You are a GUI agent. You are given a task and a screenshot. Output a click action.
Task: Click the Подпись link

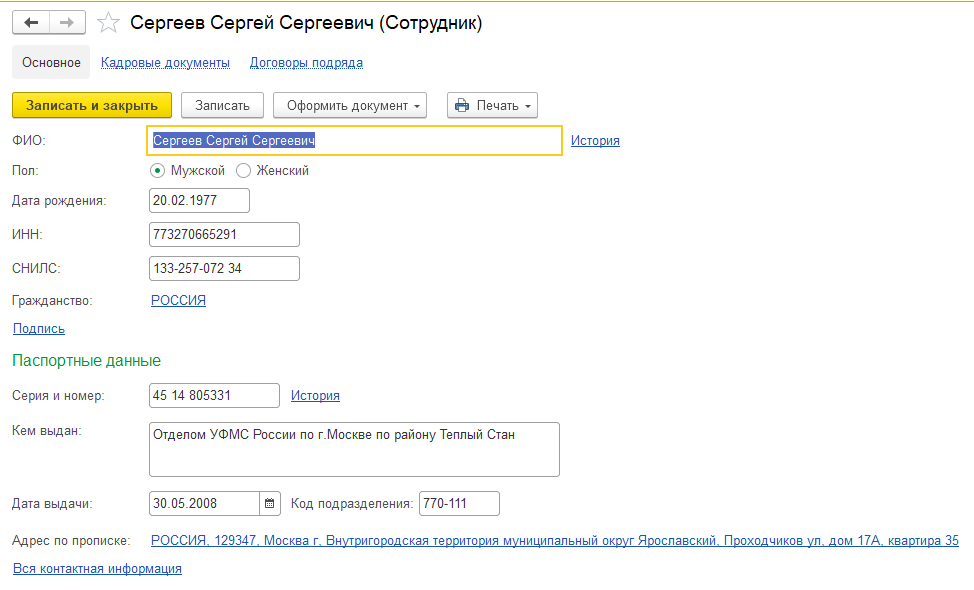tap(39, 328)
